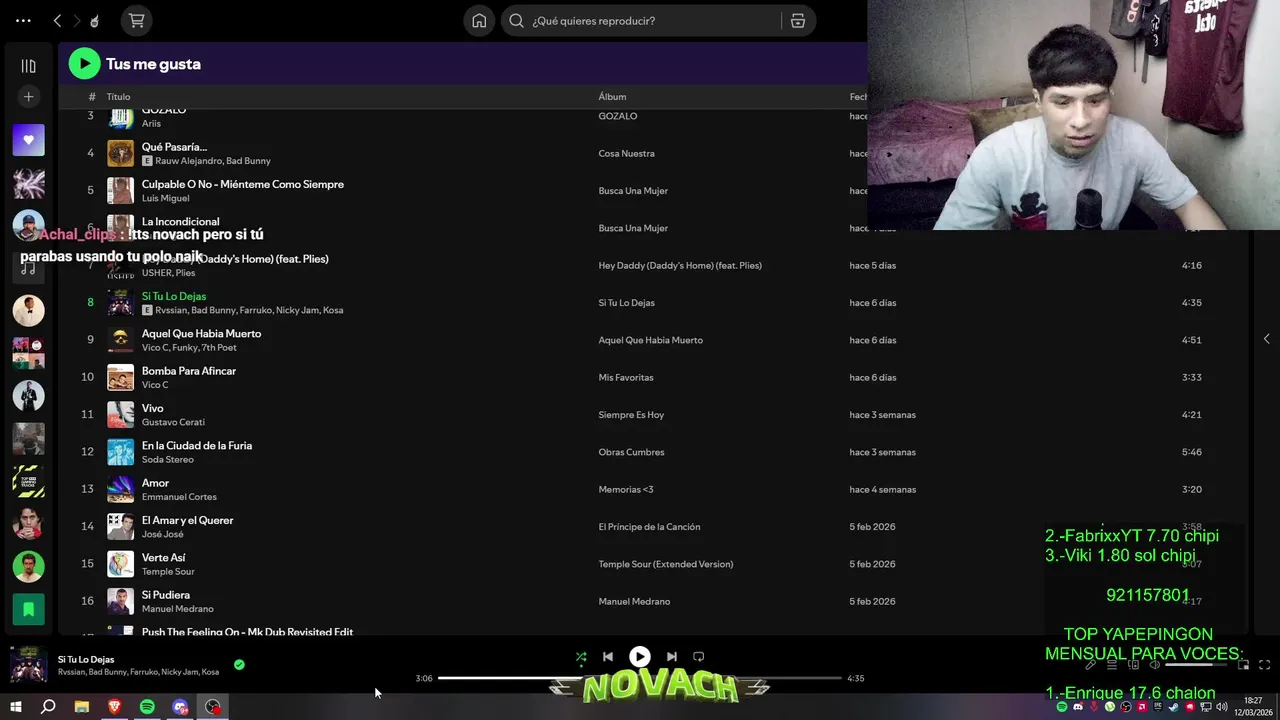1280x720 pixels.
Task: Open the shopping cart icon
Action: 137,20
